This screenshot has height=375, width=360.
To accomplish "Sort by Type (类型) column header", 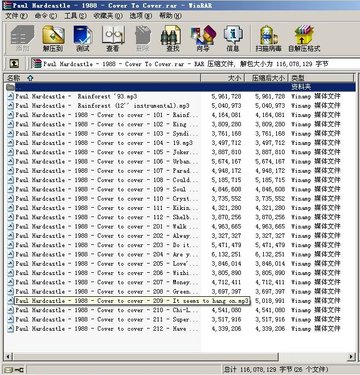I will (321, 78).
